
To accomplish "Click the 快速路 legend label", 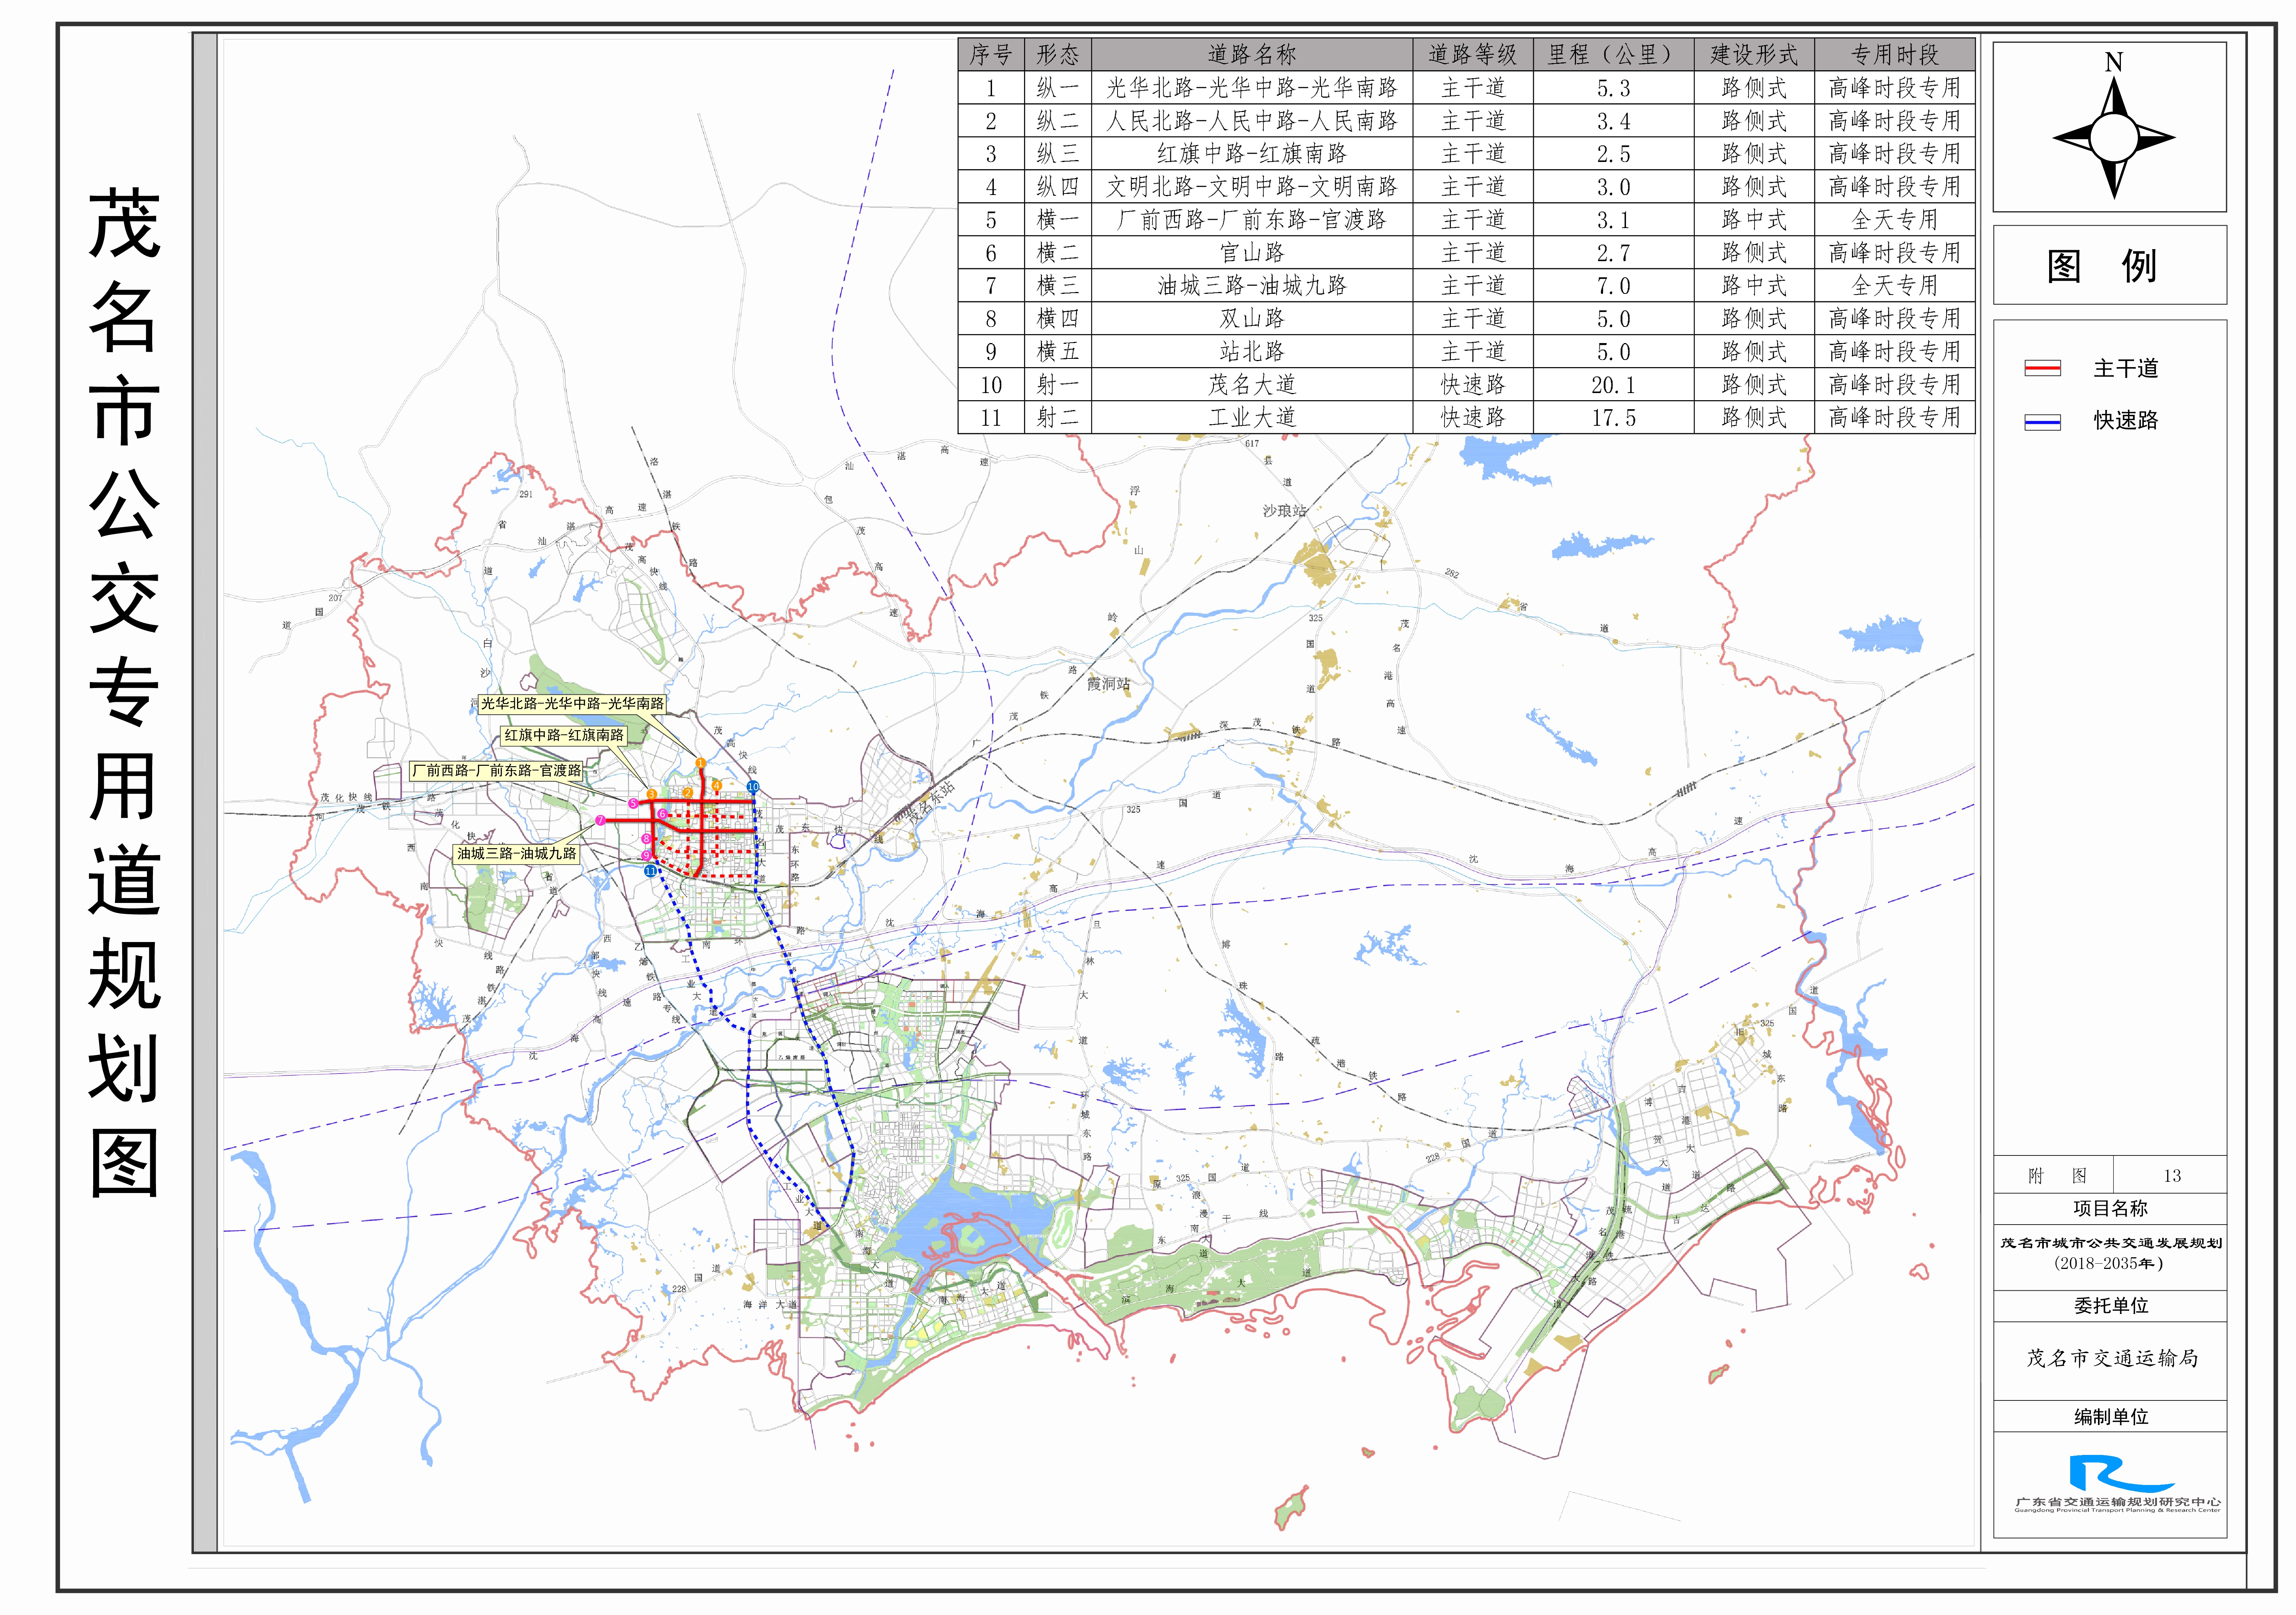I will tap(2126, 421).
